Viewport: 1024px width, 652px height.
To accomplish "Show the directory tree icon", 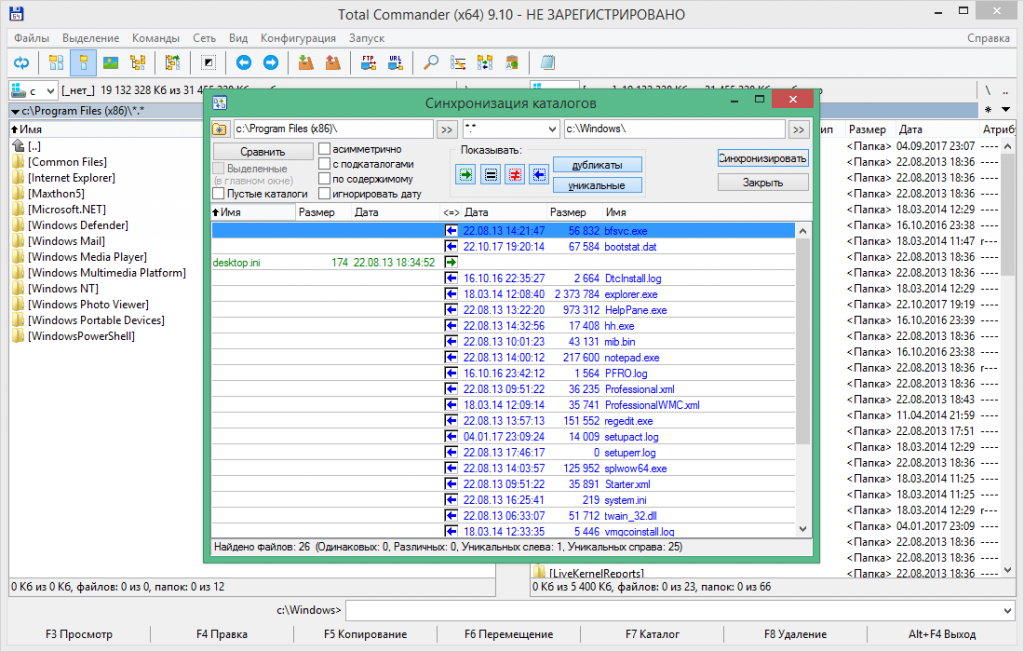I will 138,63.
